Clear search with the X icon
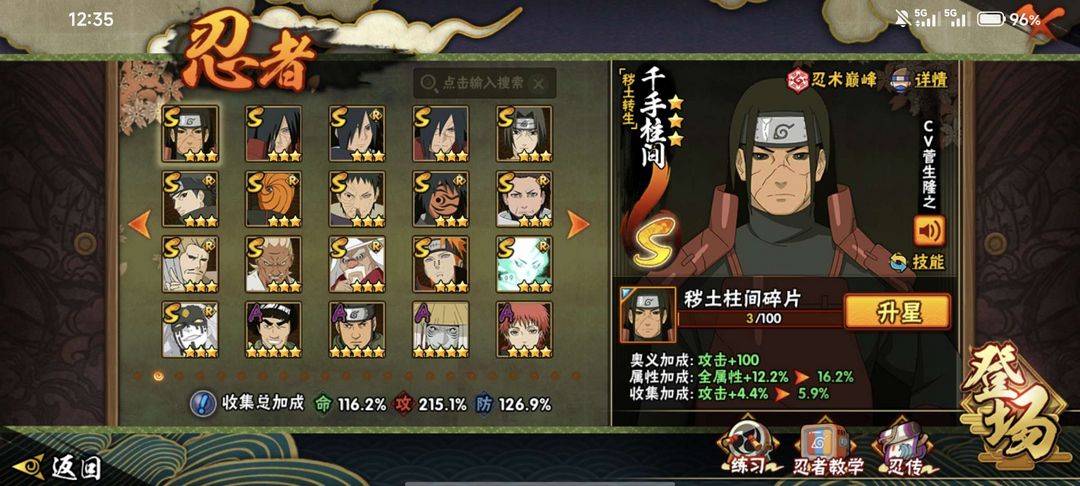The width and height of the screenshot is (1080, 486). point(539,83)
